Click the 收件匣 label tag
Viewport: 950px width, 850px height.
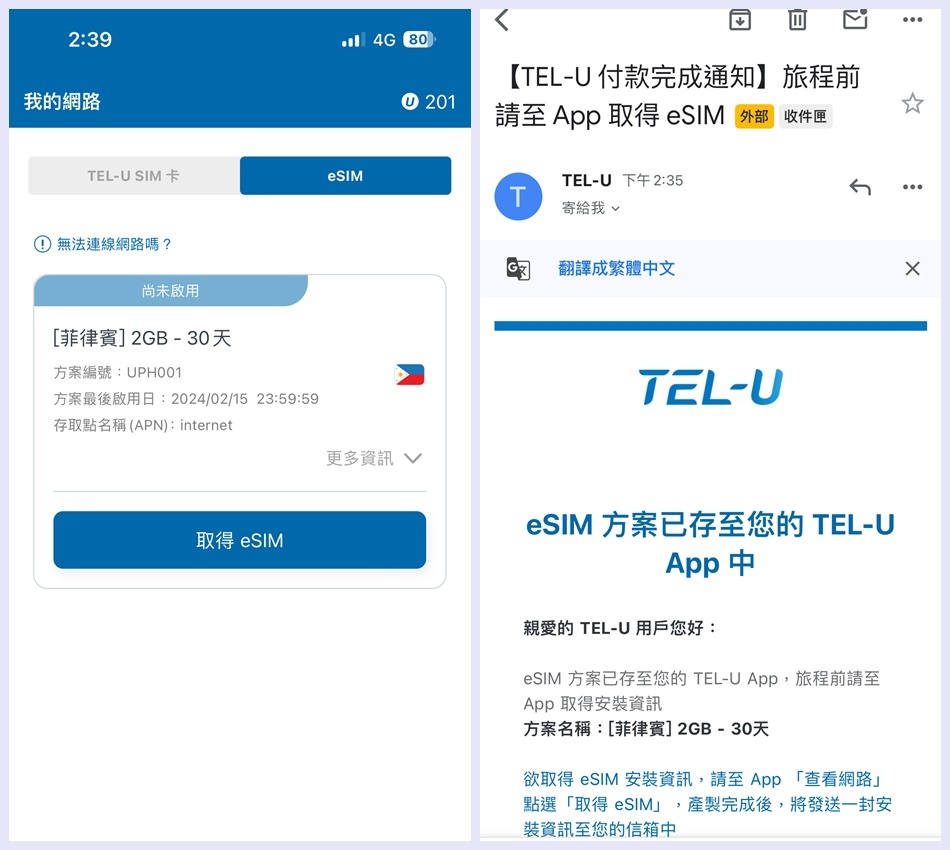[805, 116]
